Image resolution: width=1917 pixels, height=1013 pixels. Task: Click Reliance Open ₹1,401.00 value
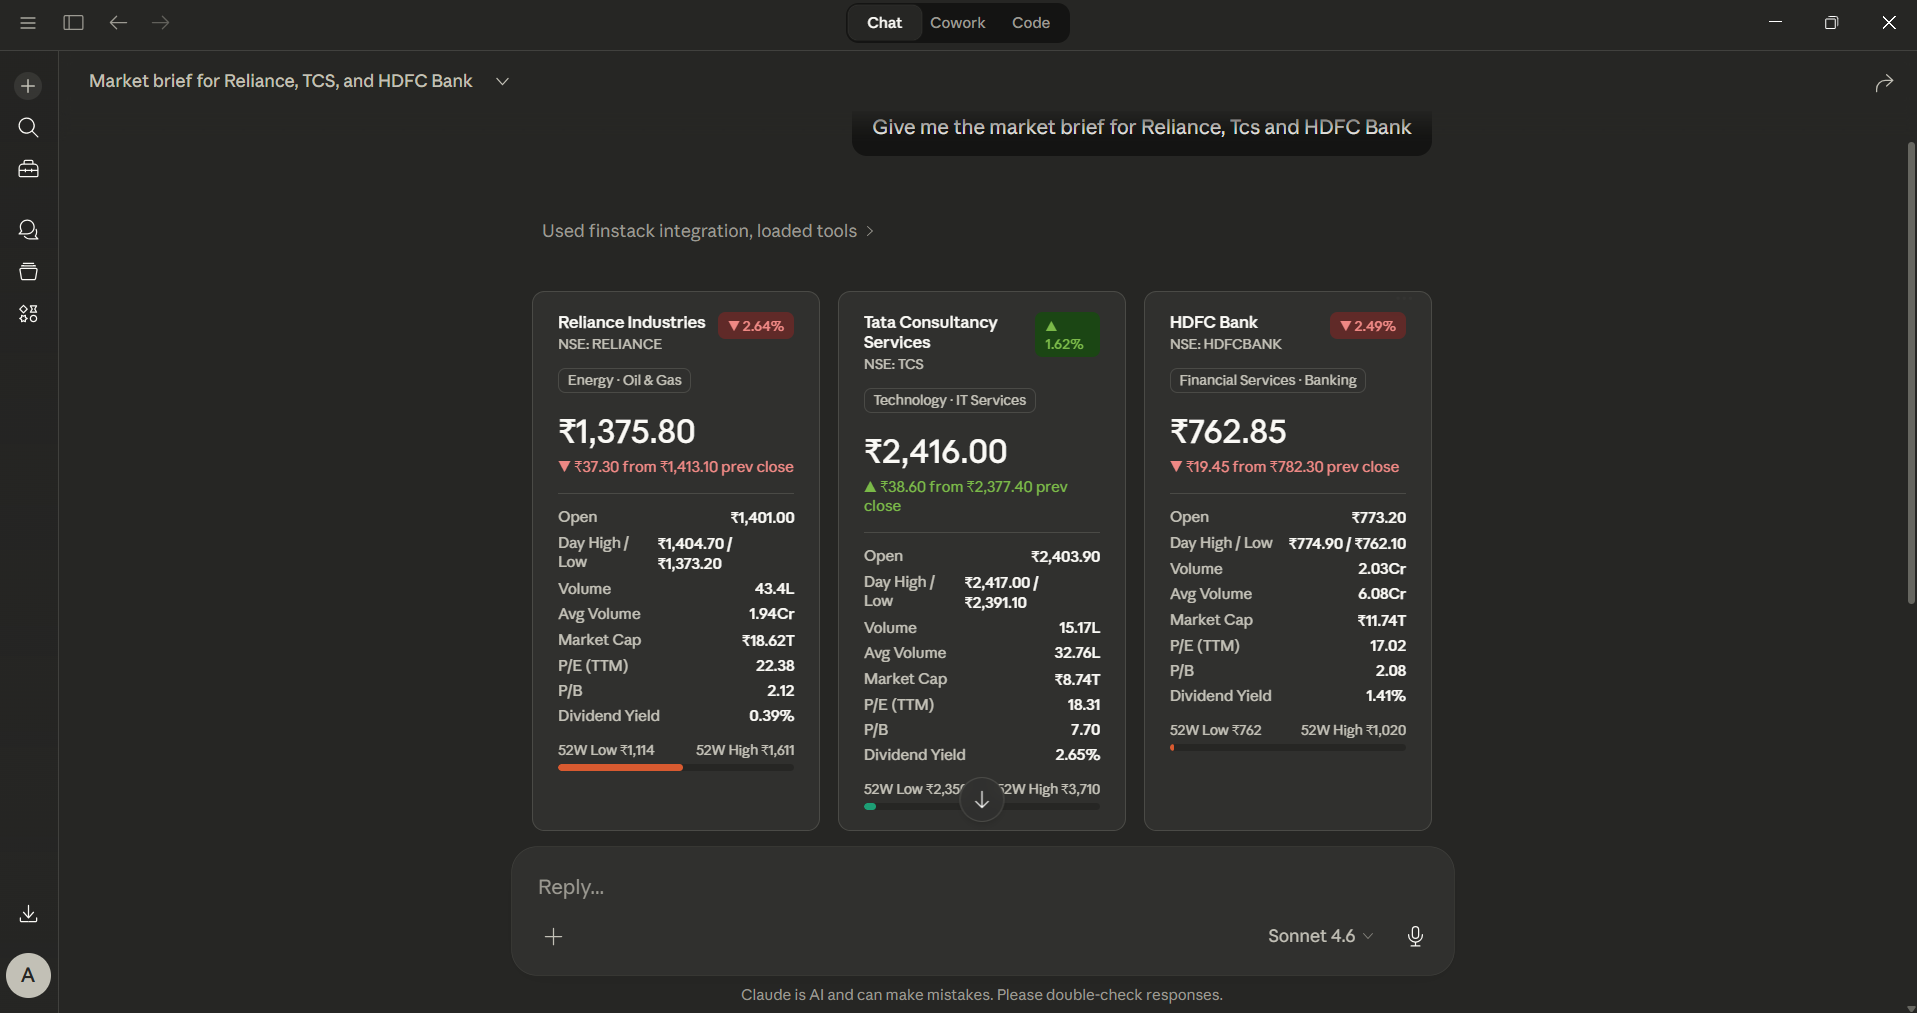point(762,518)
